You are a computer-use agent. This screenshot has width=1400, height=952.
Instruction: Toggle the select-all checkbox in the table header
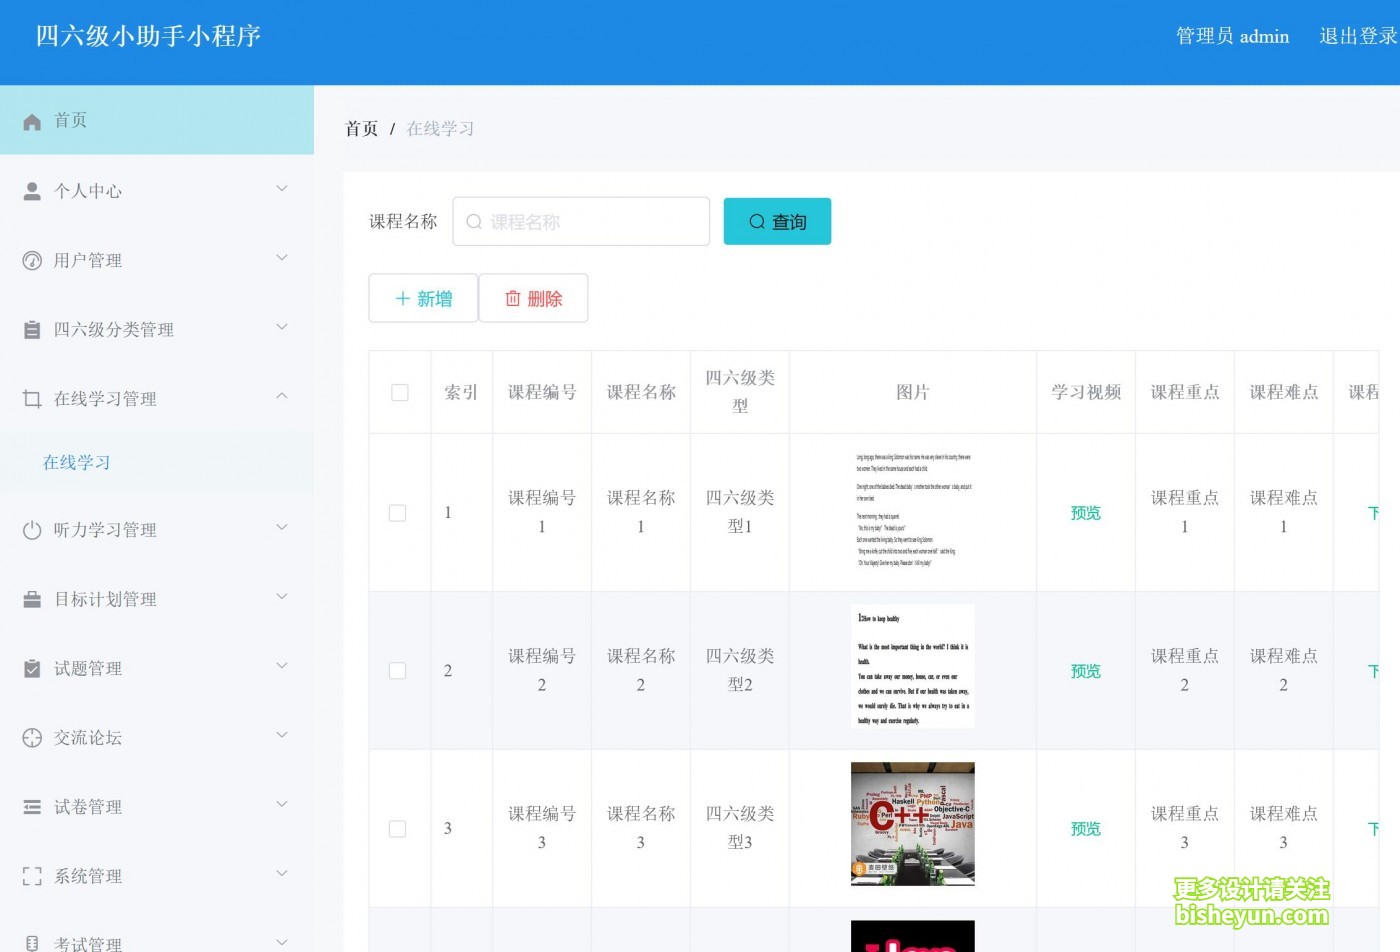400,392
